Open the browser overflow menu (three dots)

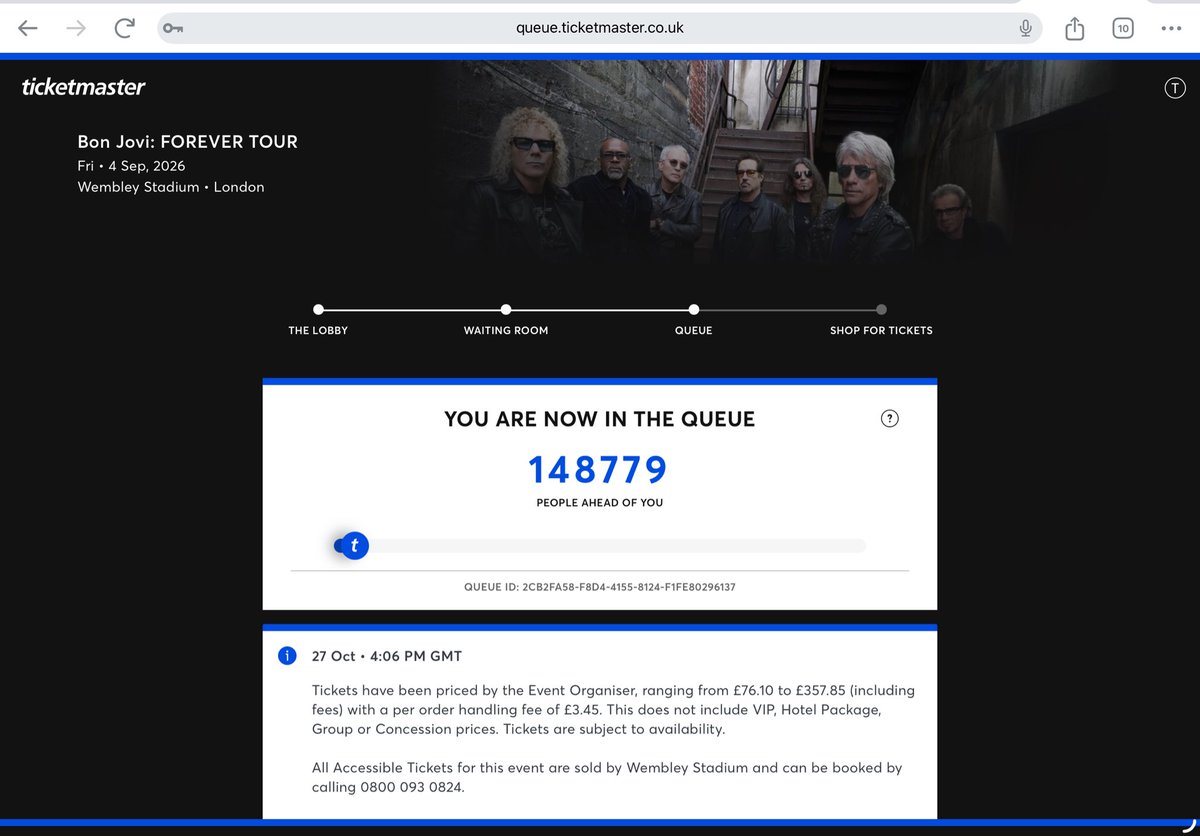1170,28
